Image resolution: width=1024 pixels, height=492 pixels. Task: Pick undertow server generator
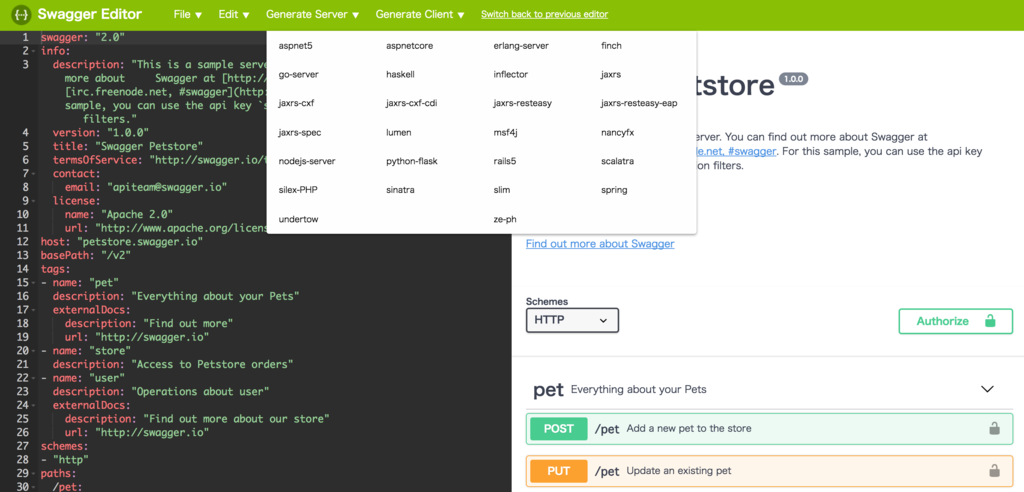[298, 219]
